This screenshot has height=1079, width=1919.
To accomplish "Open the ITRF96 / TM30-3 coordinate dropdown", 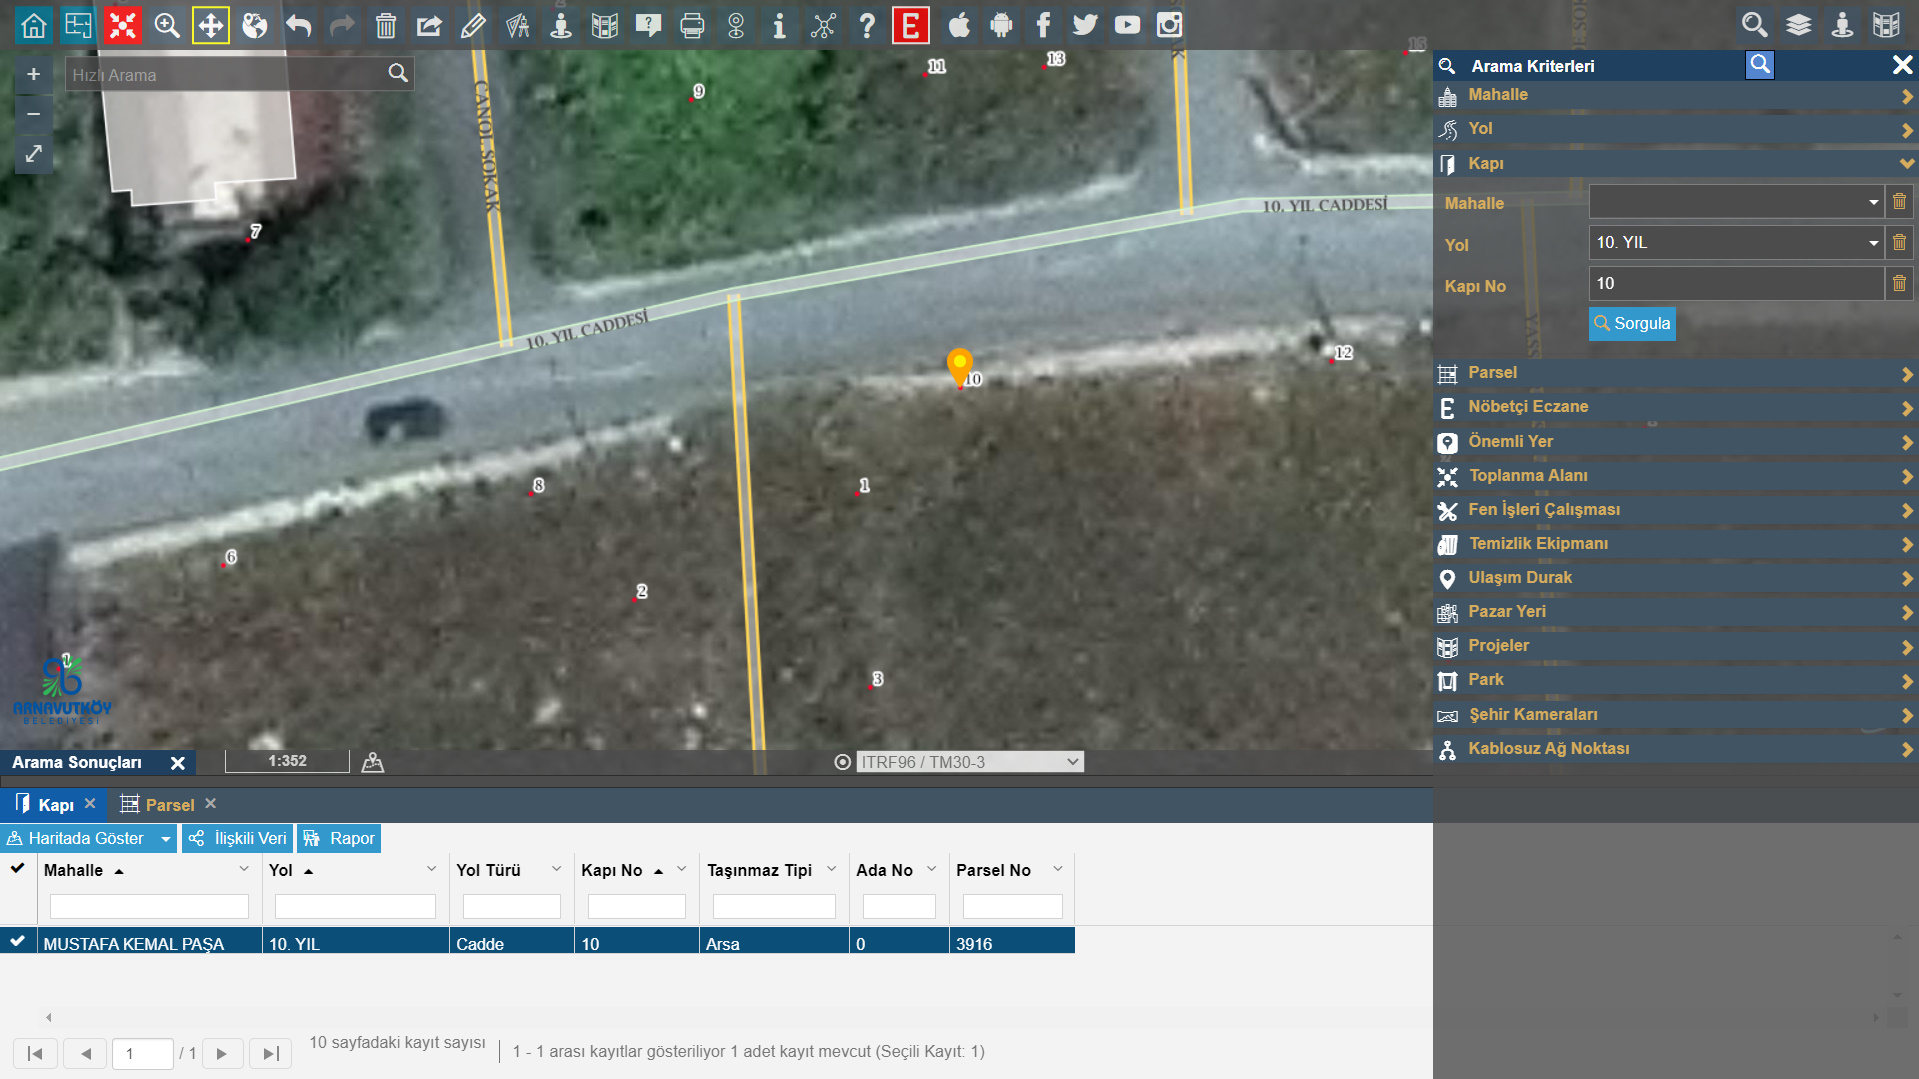I will pyautogui.click(x=970, y=762).
